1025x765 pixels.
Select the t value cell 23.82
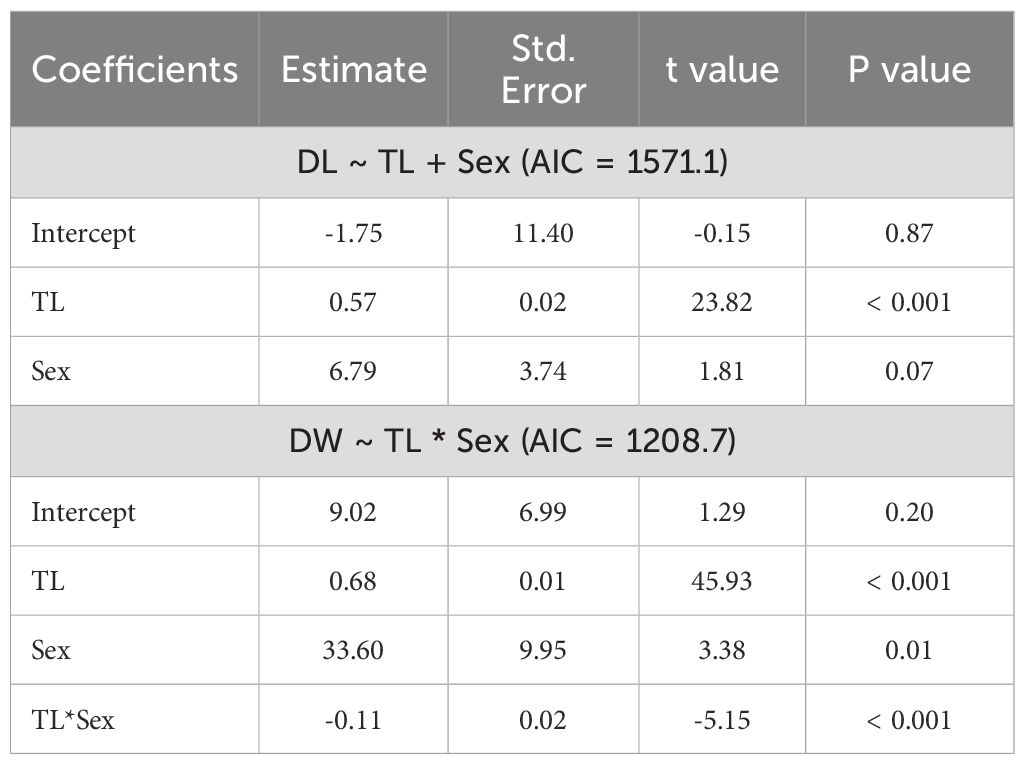[723, 302]
